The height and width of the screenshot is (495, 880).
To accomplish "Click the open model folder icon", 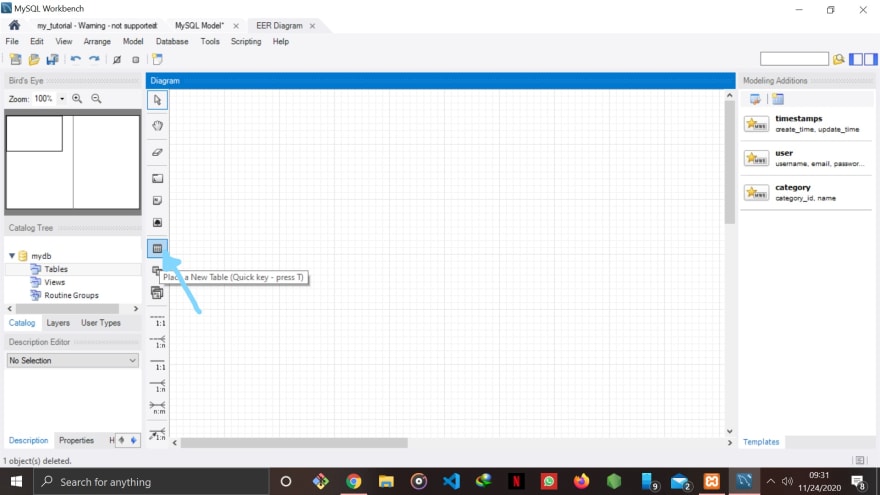I will coord(34,59).
